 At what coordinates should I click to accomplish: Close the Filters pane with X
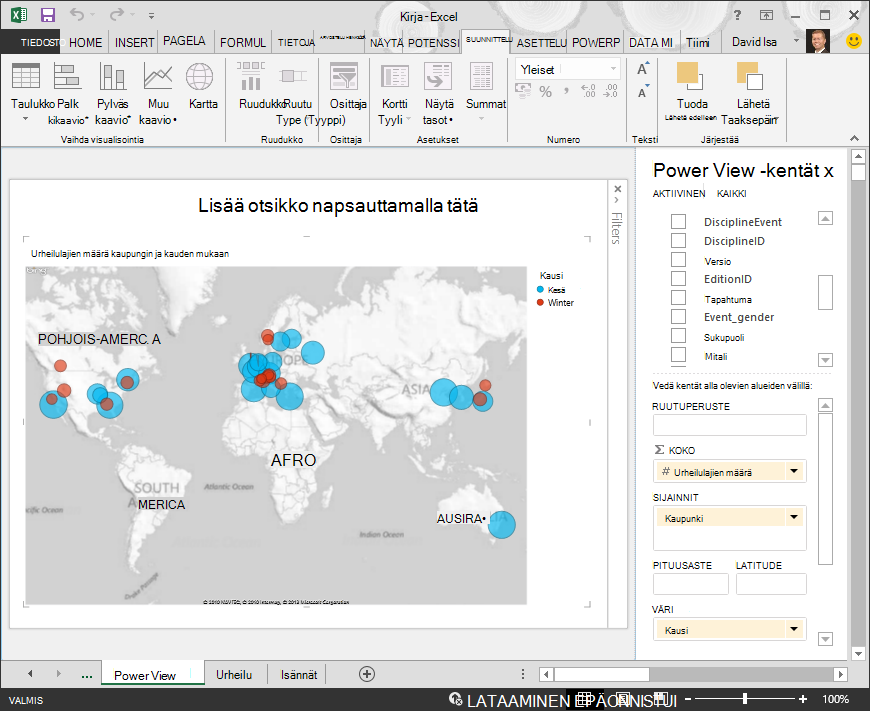[x=618, y=189]
